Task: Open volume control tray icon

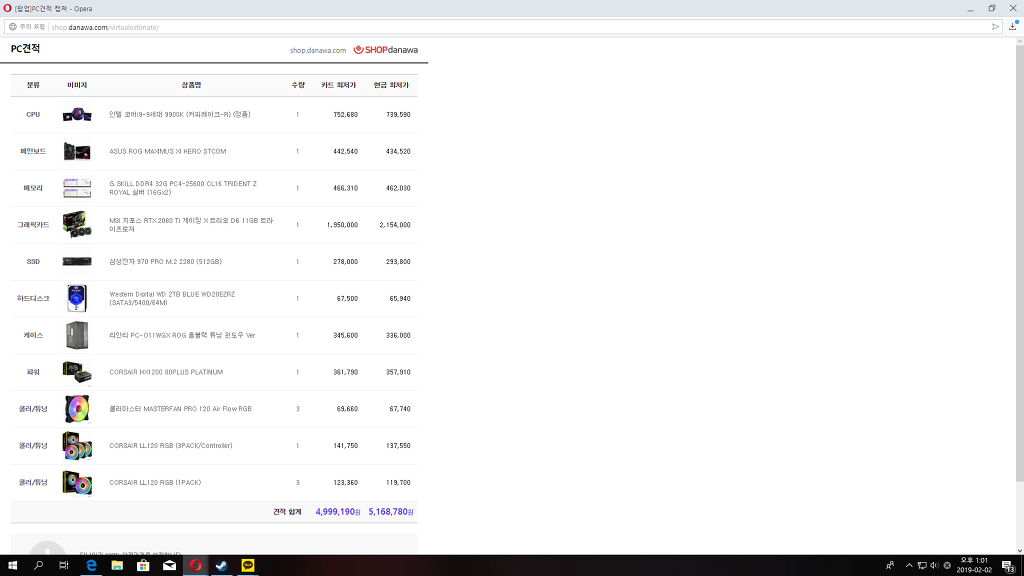Action: click(934, 566)
